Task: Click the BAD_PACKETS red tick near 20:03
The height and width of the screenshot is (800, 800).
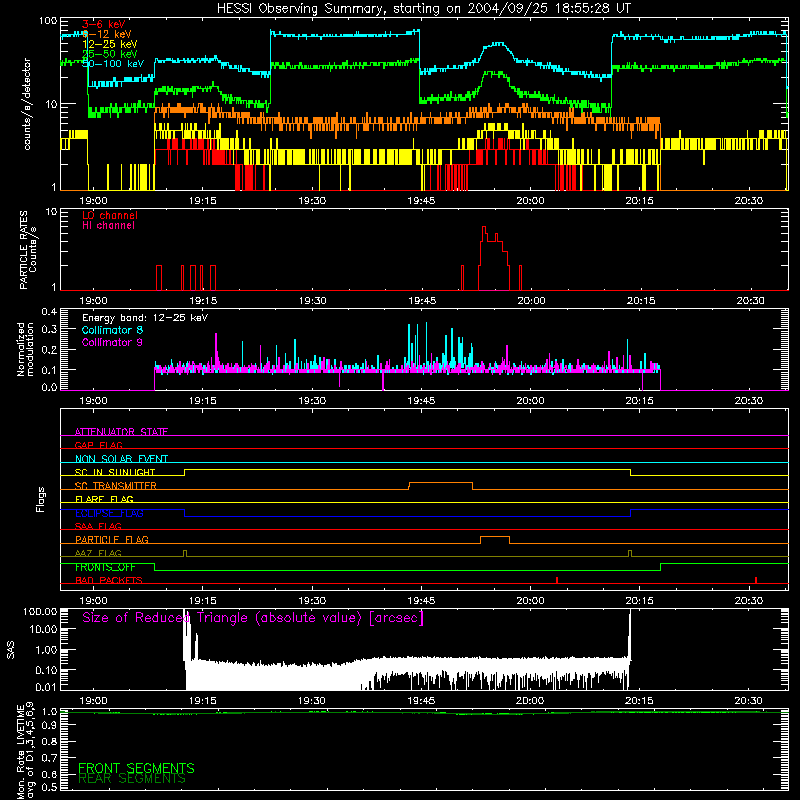Action: tap(557, 580)
